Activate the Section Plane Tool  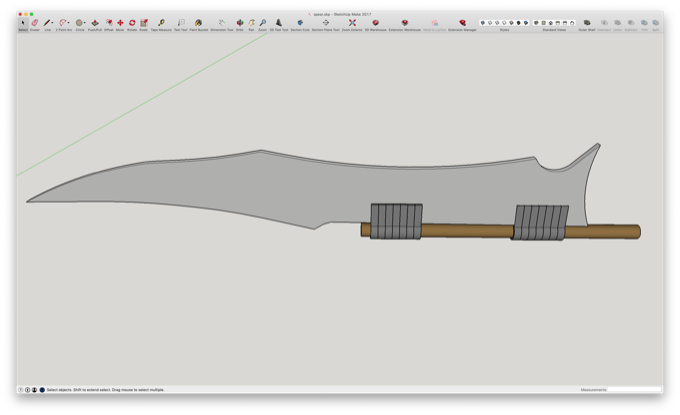[326, 23]
